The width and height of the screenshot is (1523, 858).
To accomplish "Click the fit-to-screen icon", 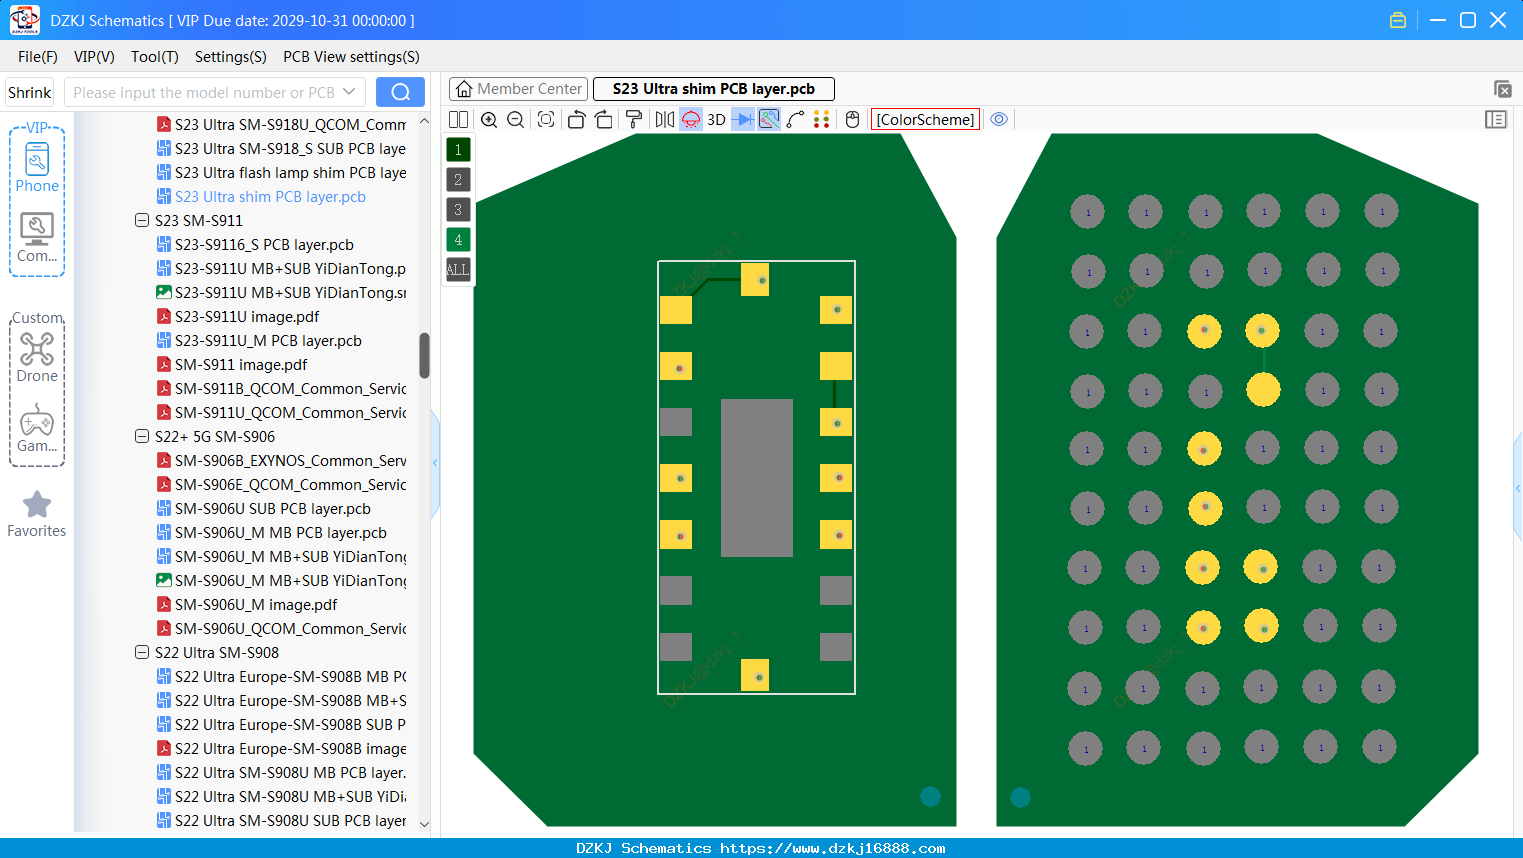I will click(546, 120).
